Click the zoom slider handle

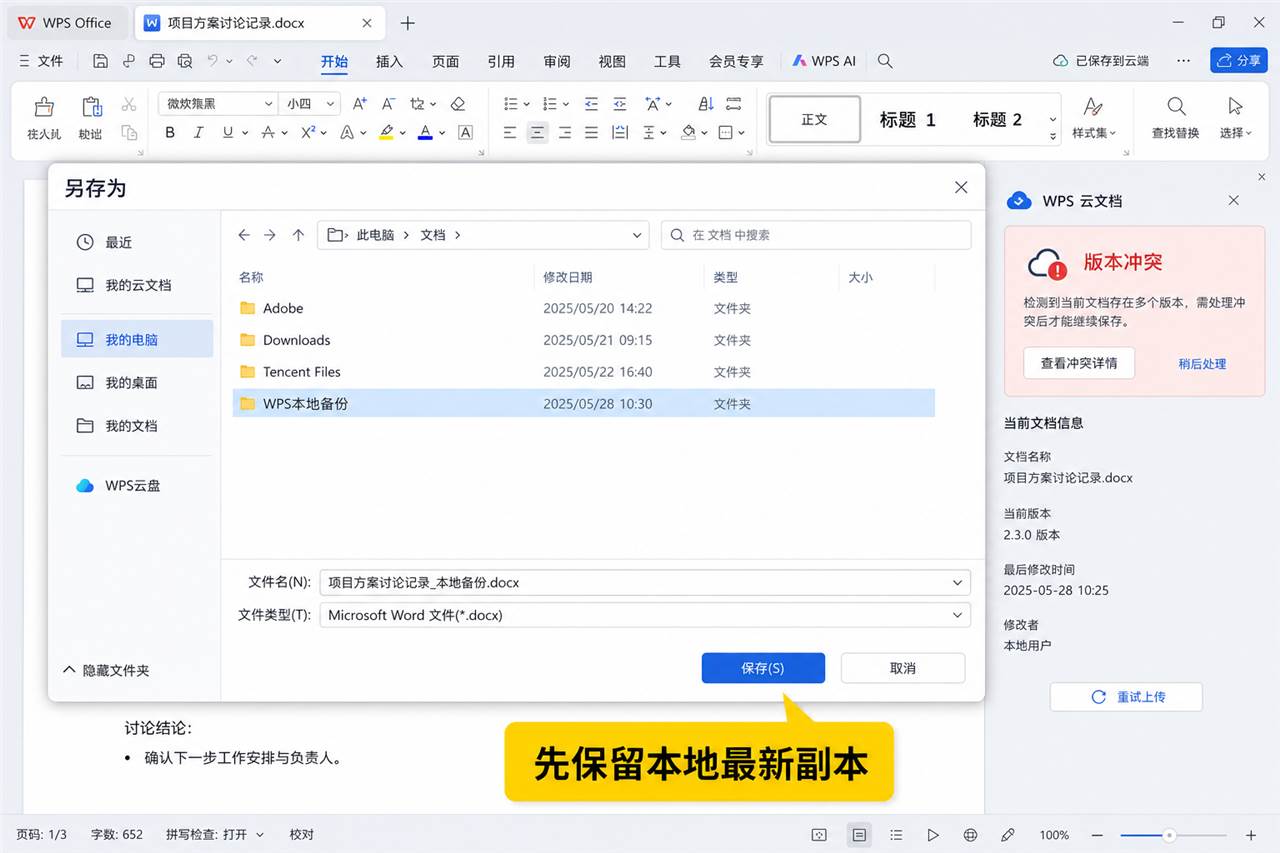pos(1168,835)
